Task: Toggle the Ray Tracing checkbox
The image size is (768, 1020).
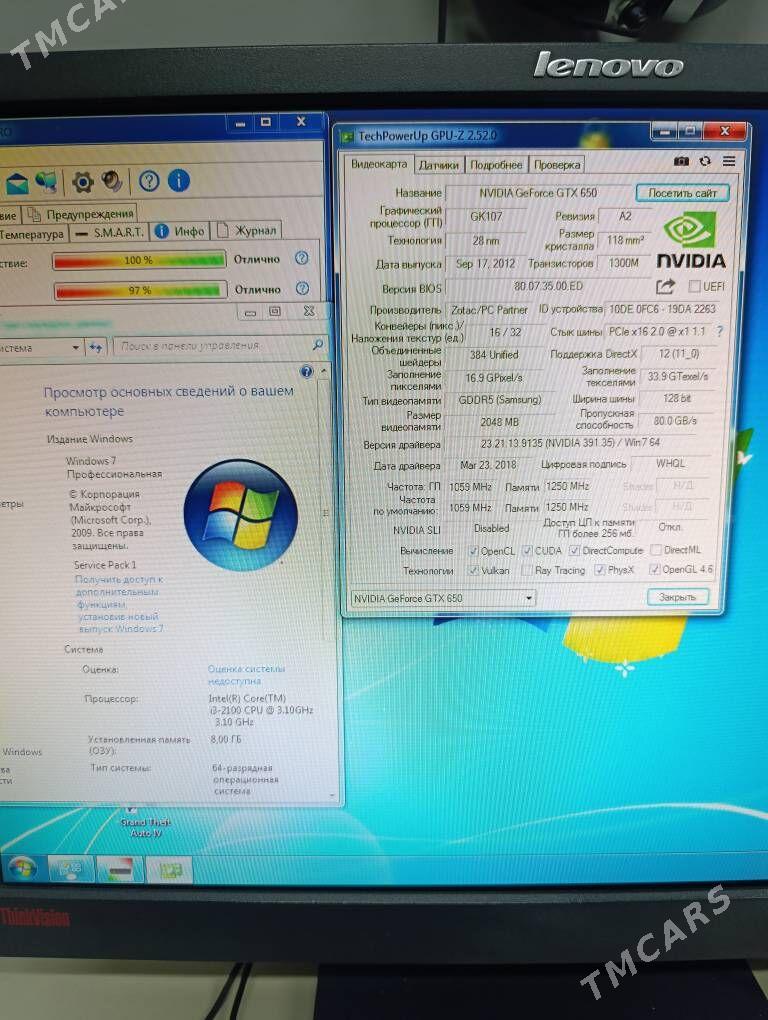Action: coord(526,570)
